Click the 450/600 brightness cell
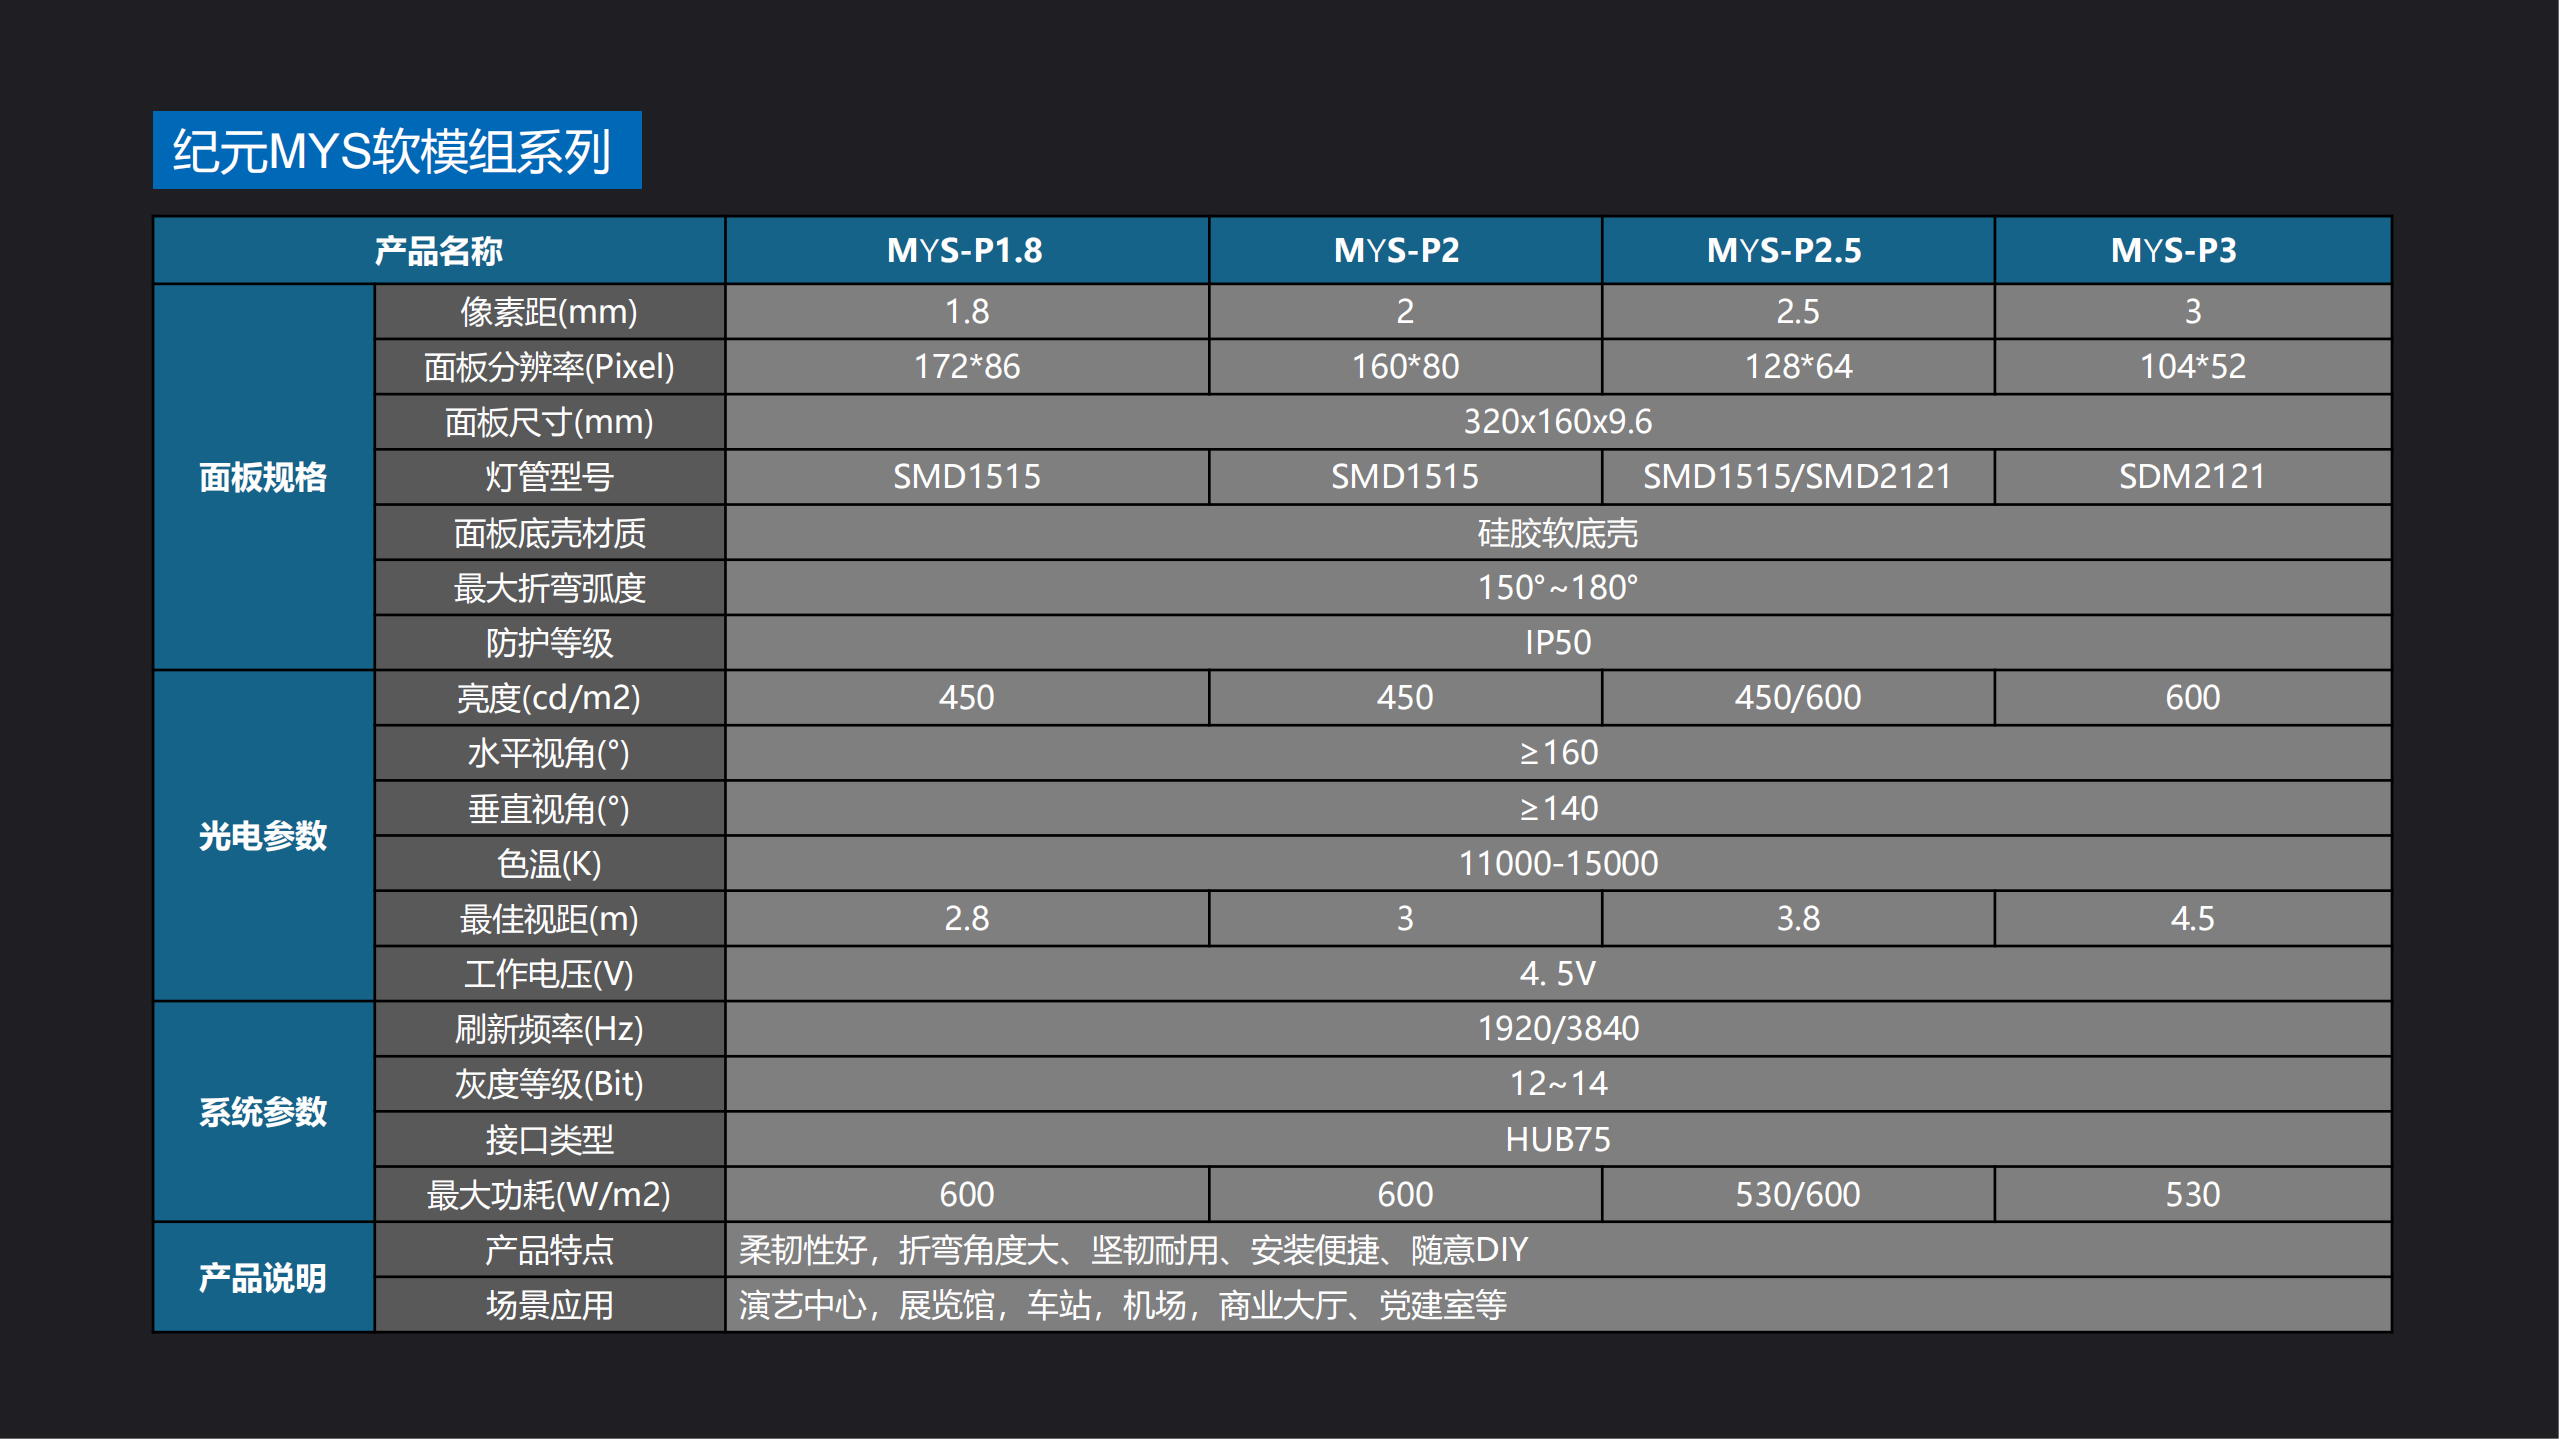The height and width of the screenshot is (1440, 2560). (x=1797, y=698)
